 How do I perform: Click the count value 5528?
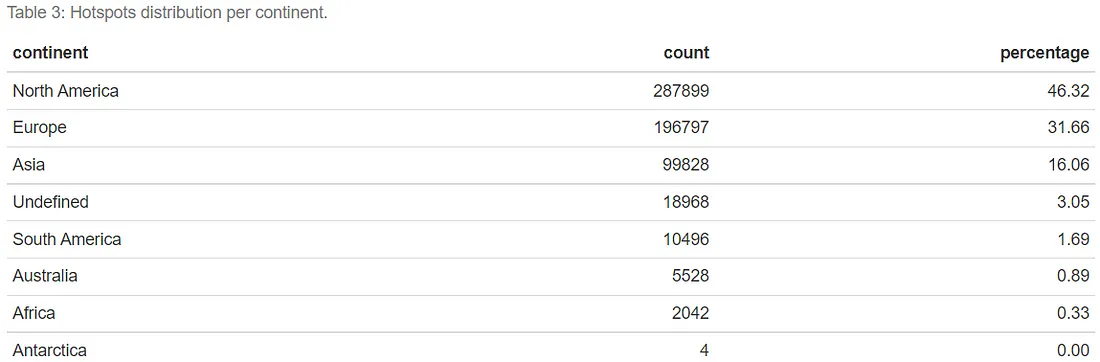(690, 276)
